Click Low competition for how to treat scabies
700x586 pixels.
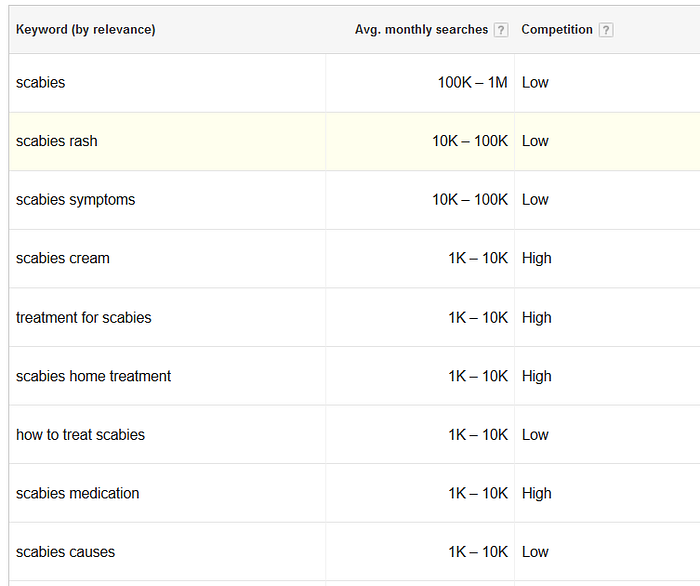point(535,435)
